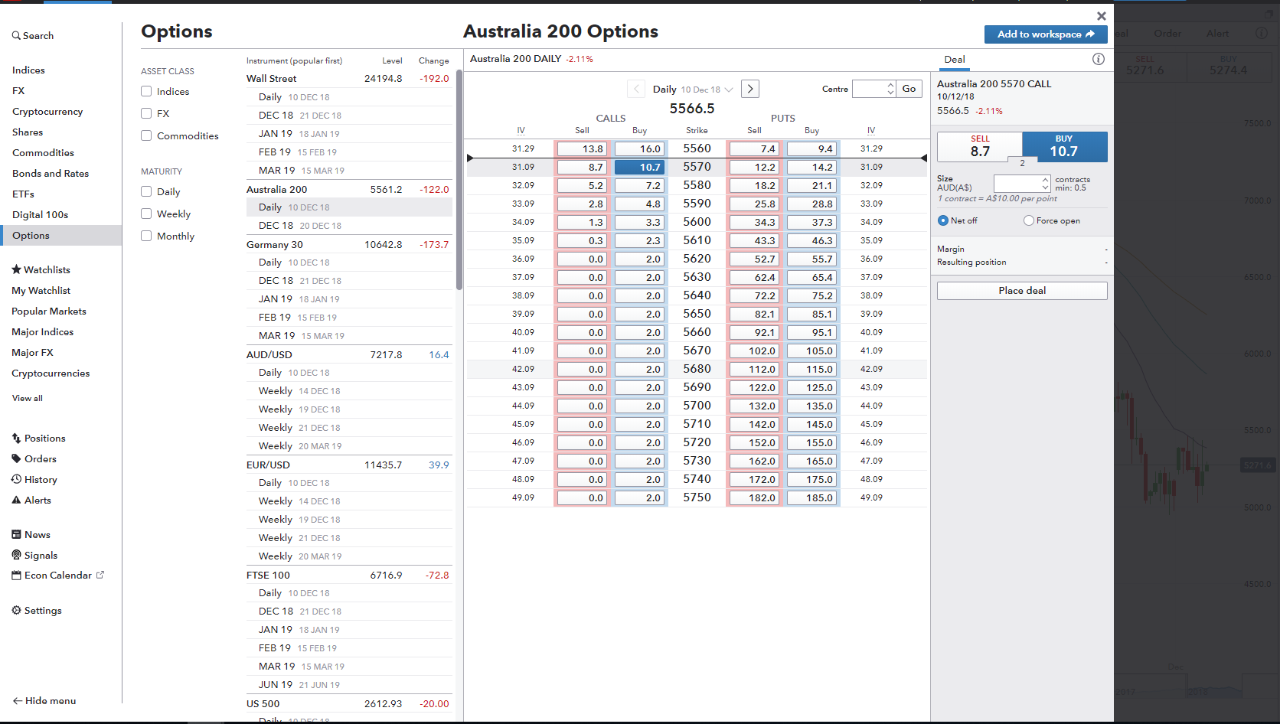Open Alerts in sidebar

tap(31, 500)
